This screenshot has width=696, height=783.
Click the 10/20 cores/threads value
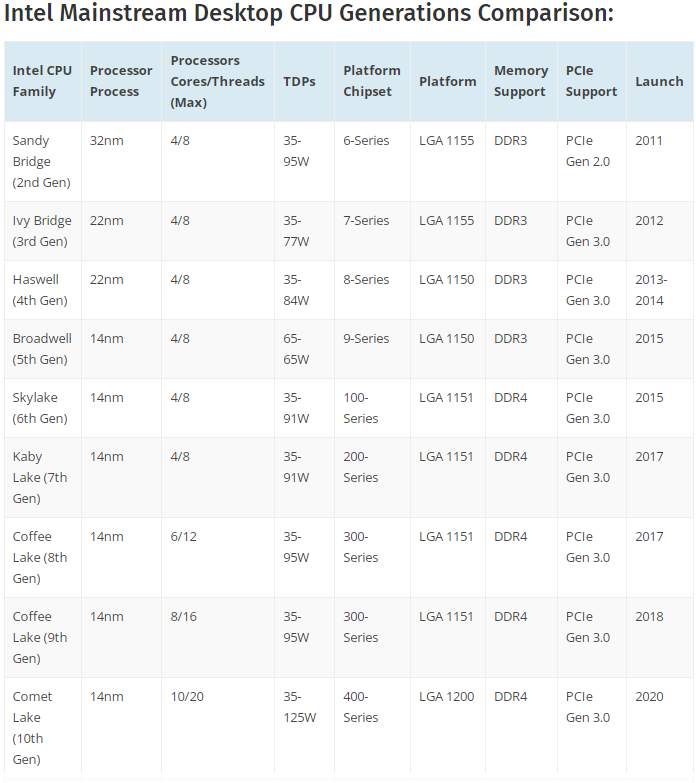point(187,697)
